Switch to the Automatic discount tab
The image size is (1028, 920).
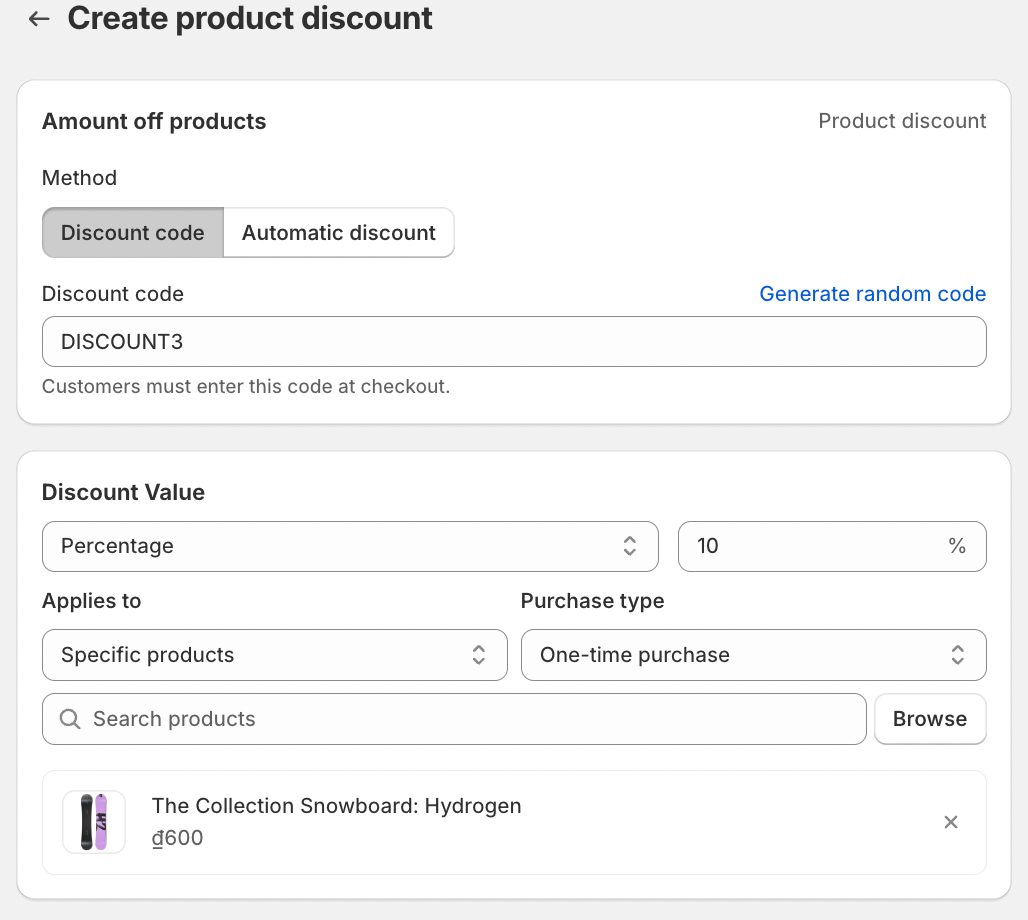[x=338, y=232]
